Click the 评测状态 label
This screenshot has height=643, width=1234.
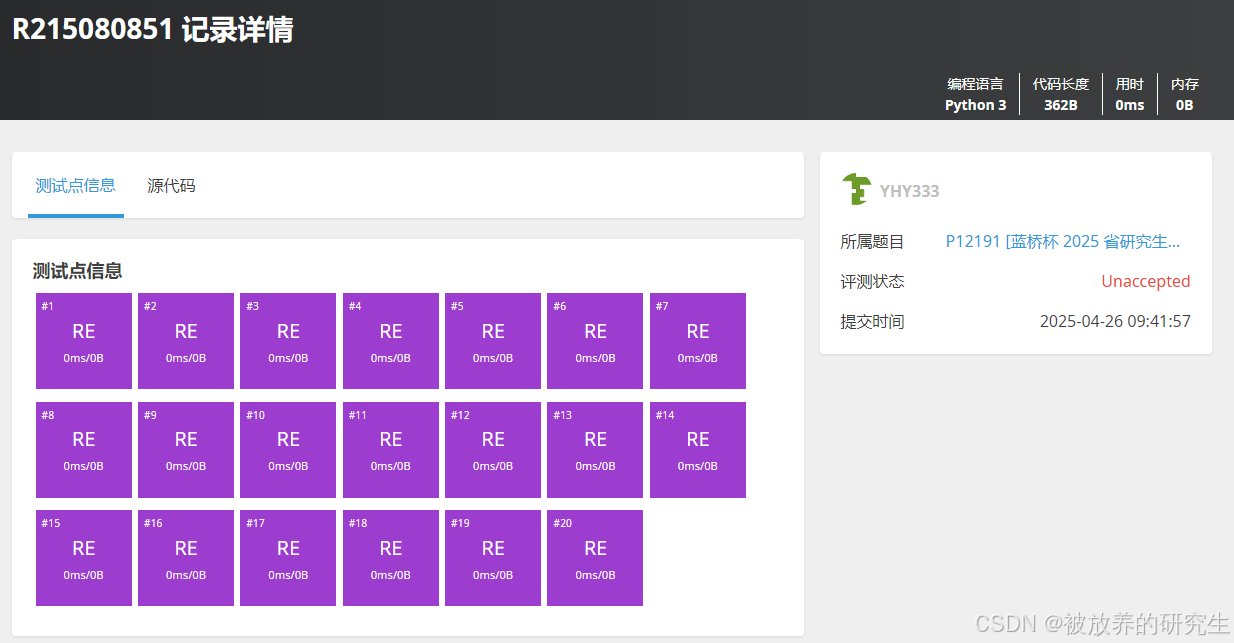point(873,281)
